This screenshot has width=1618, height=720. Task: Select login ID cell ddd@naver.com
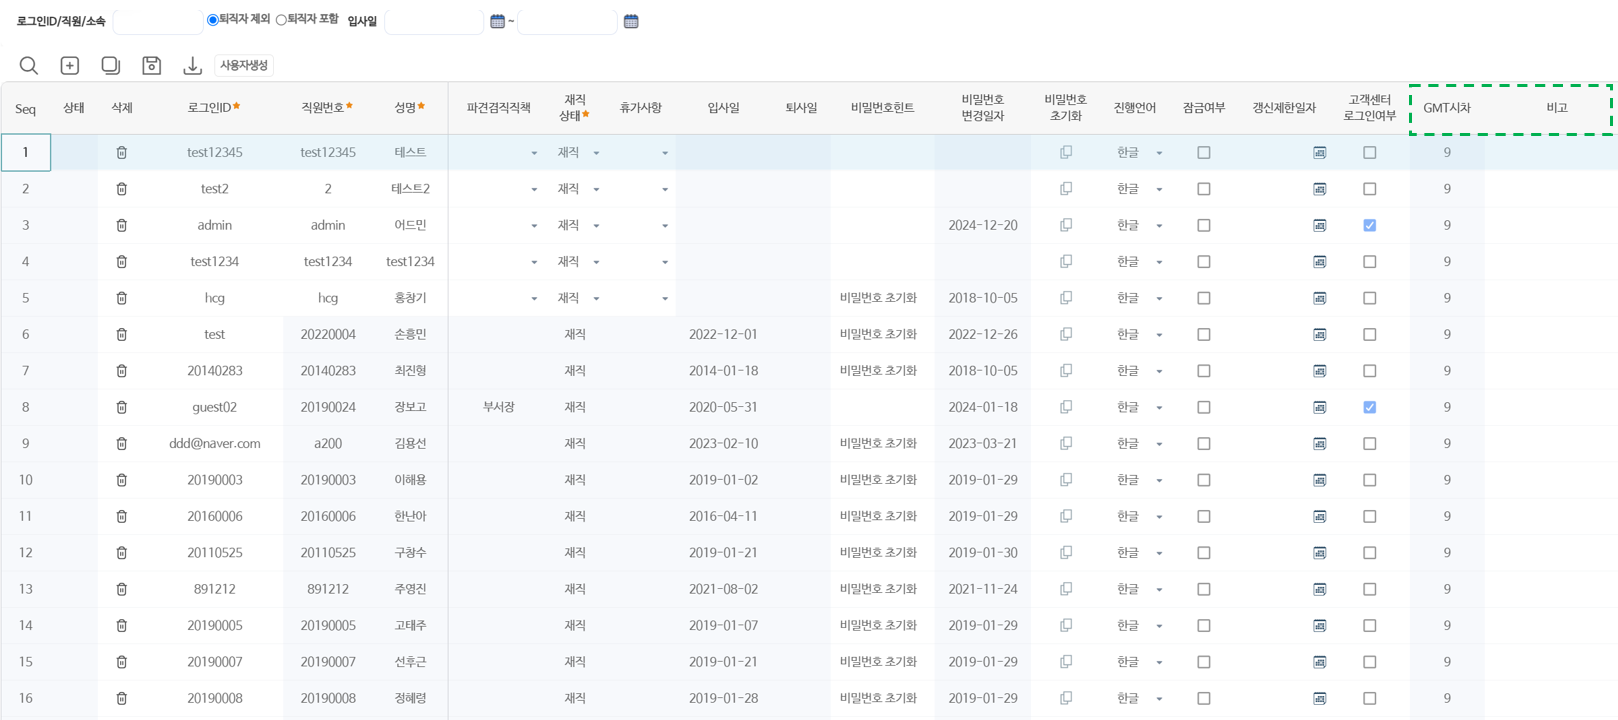214,444
